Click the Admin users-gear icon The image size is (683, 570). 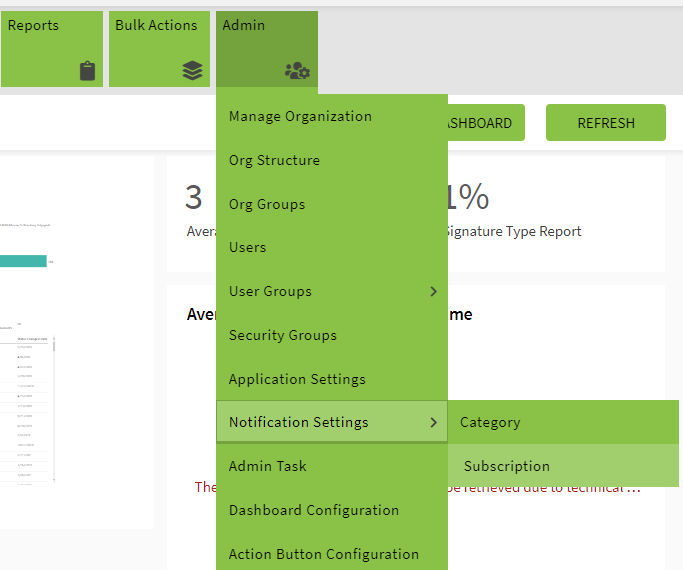pyautogui.click(x=297, y=71)
